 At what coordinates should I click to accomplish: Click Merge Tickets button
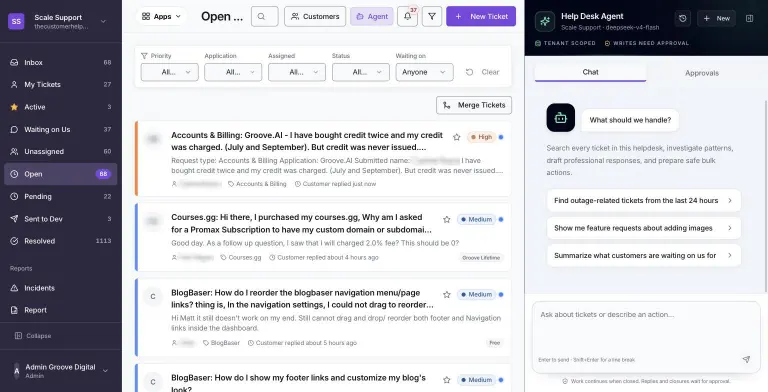pyautogui.click(x=474, y=105)
